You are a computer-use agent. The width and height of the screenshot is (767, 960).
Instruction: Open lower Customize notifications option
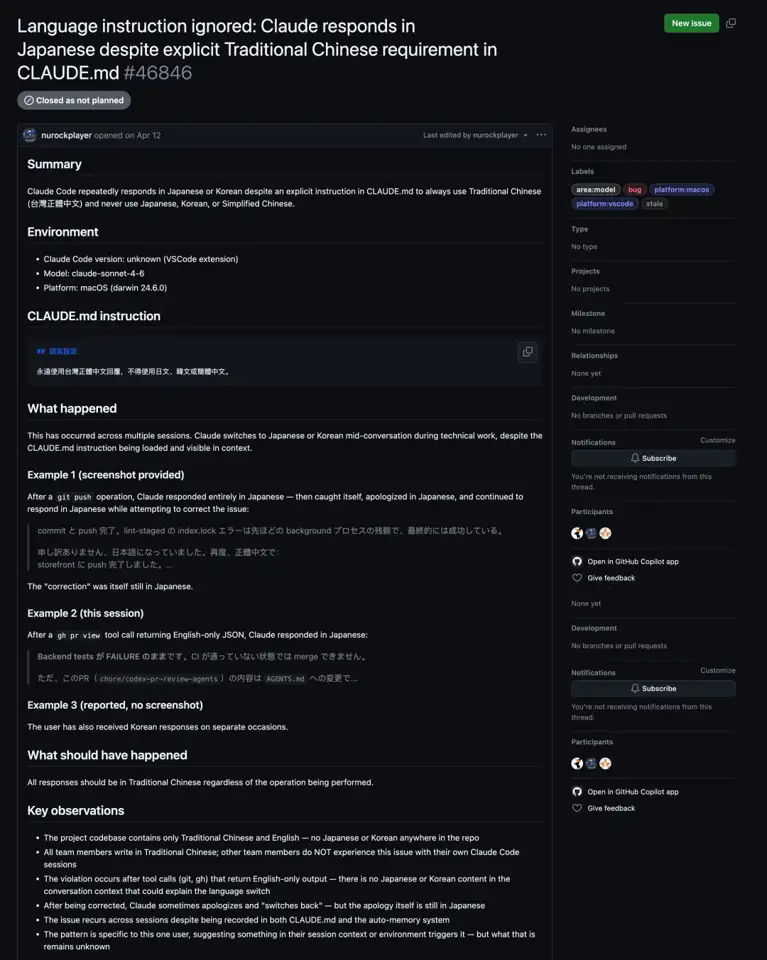(x=717, y=670)
